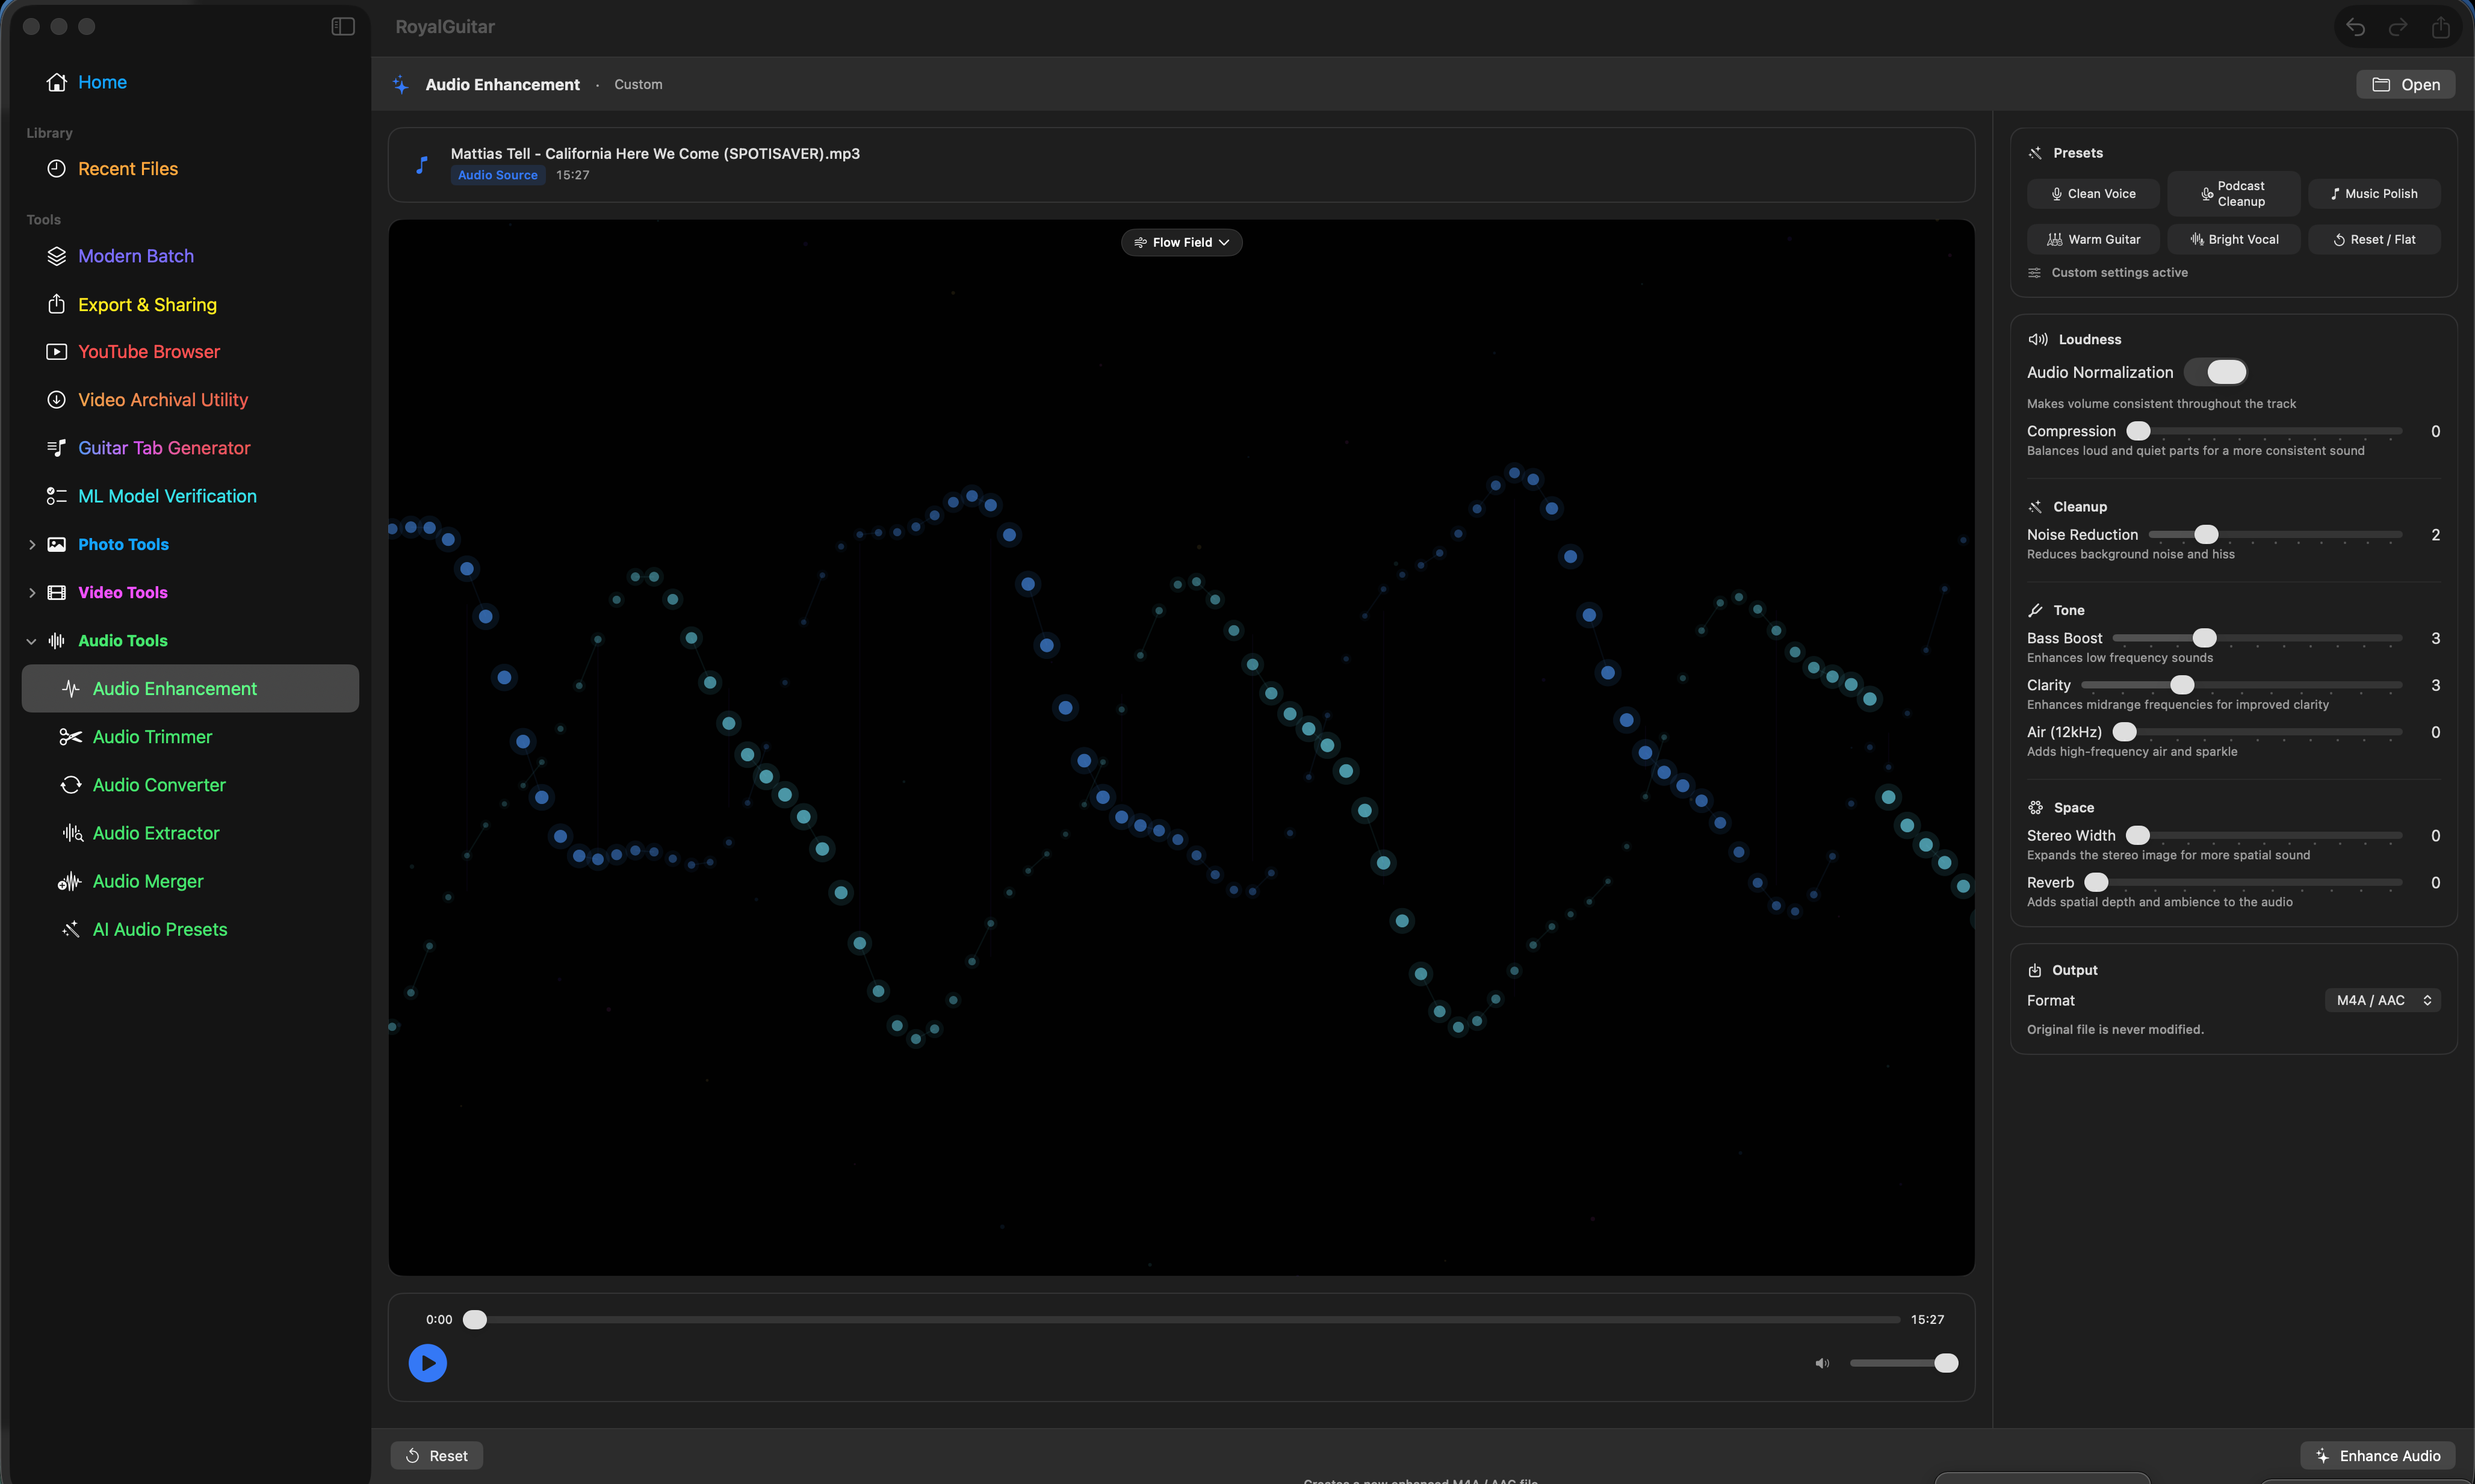The height and width of the screenshot is (1484, 2475).
Task: Click the Export & Sharing icon
Action: pos(57,304)
